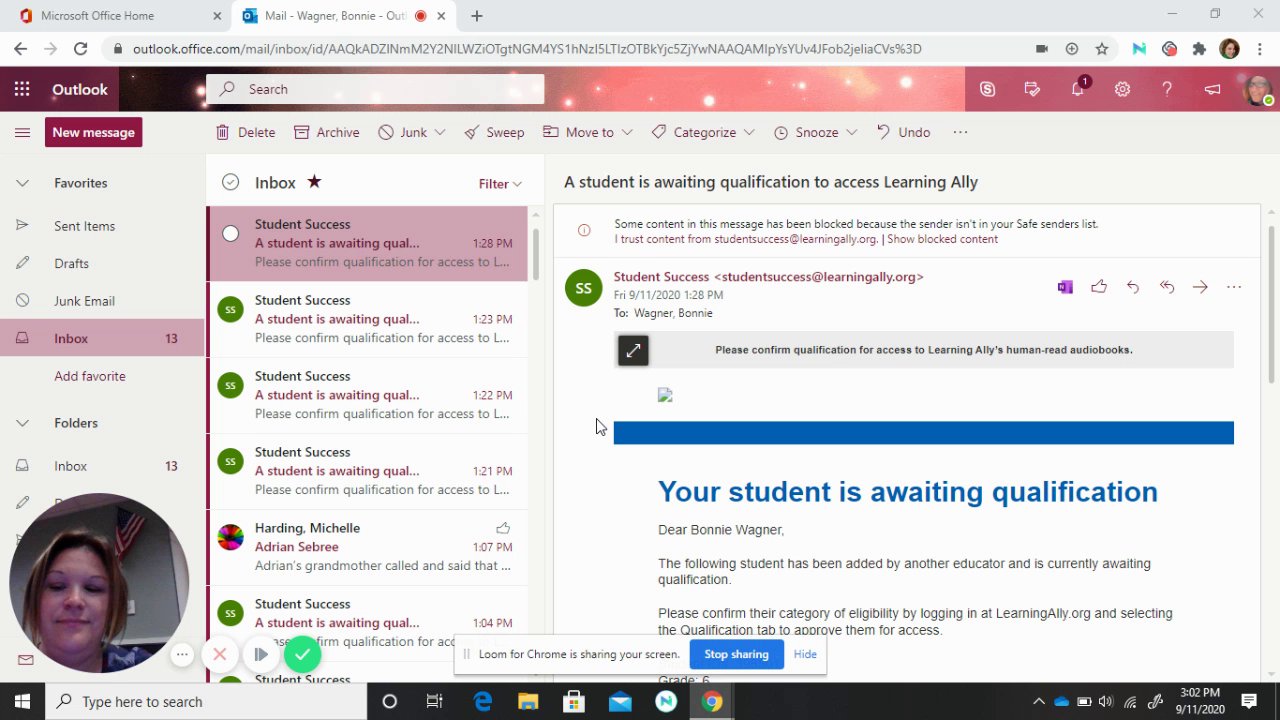This screenshot has height=720, width=1280.
Task: Open the notifications bell
Action: 1078,89
